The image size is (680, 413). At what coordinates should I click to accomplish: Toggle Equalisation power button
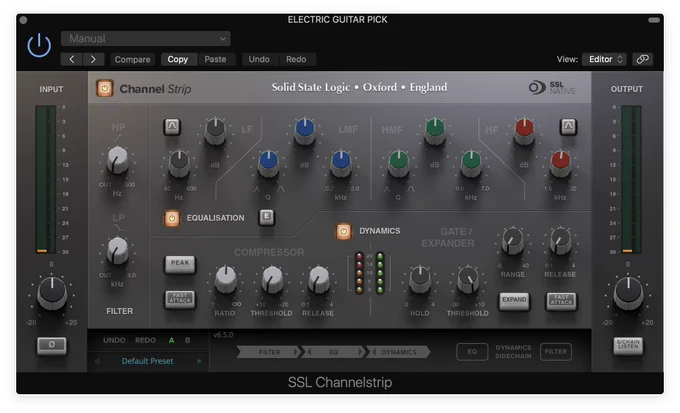[172, 218]
